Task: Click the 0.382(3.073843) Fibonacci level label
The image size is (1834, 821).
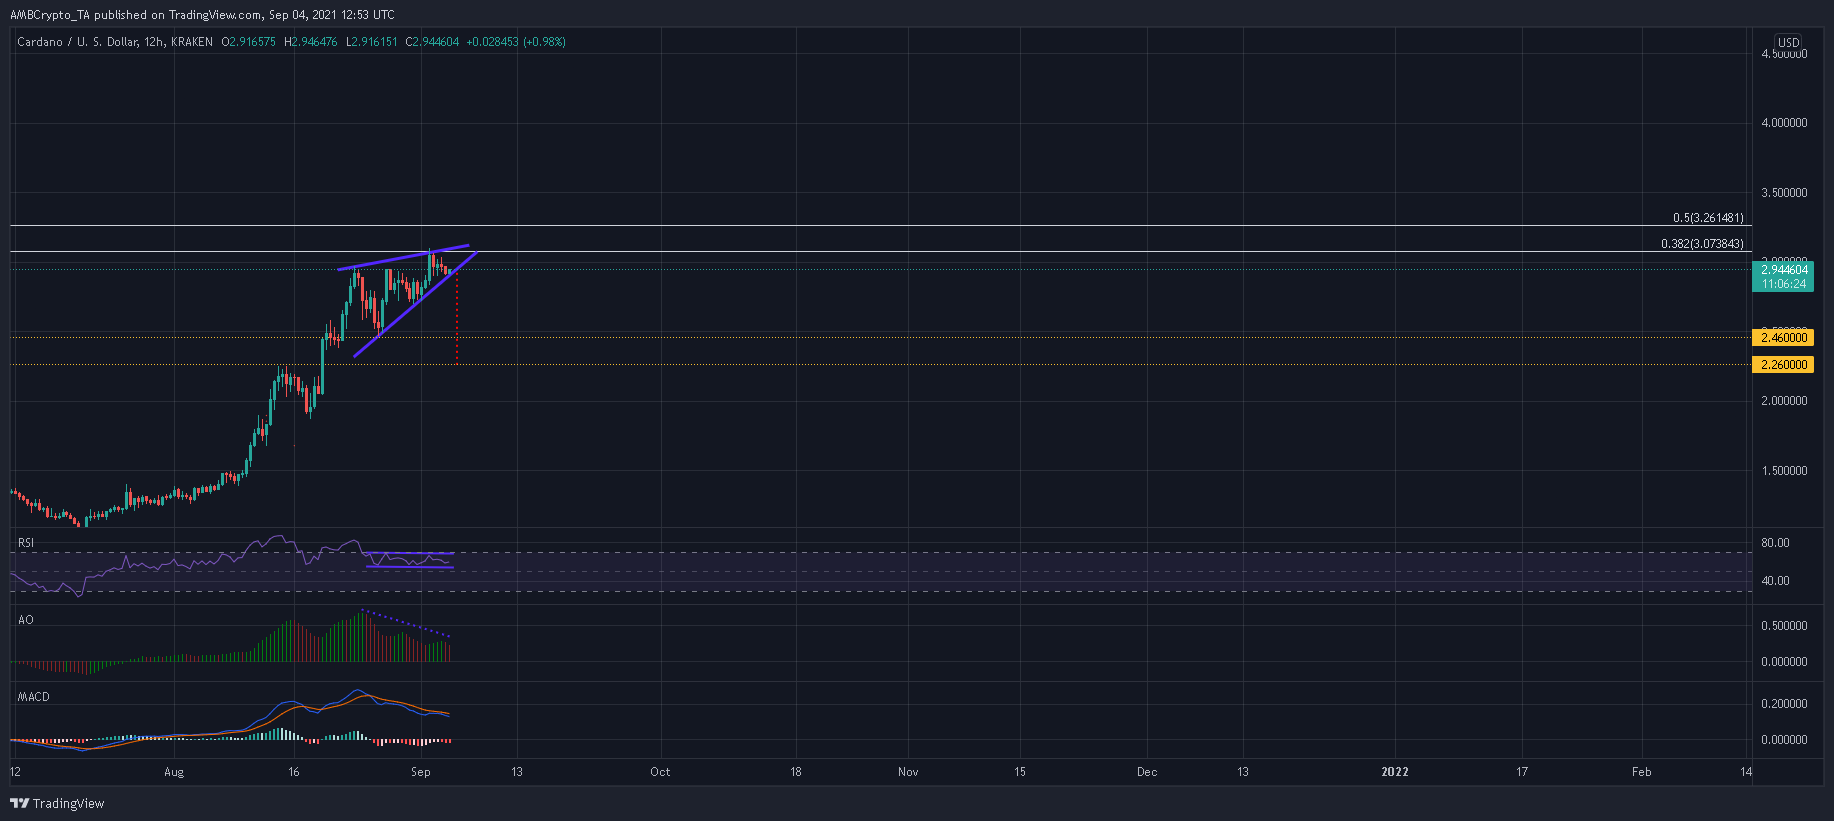Action: pyautogui.click(x=1702, y=244)
